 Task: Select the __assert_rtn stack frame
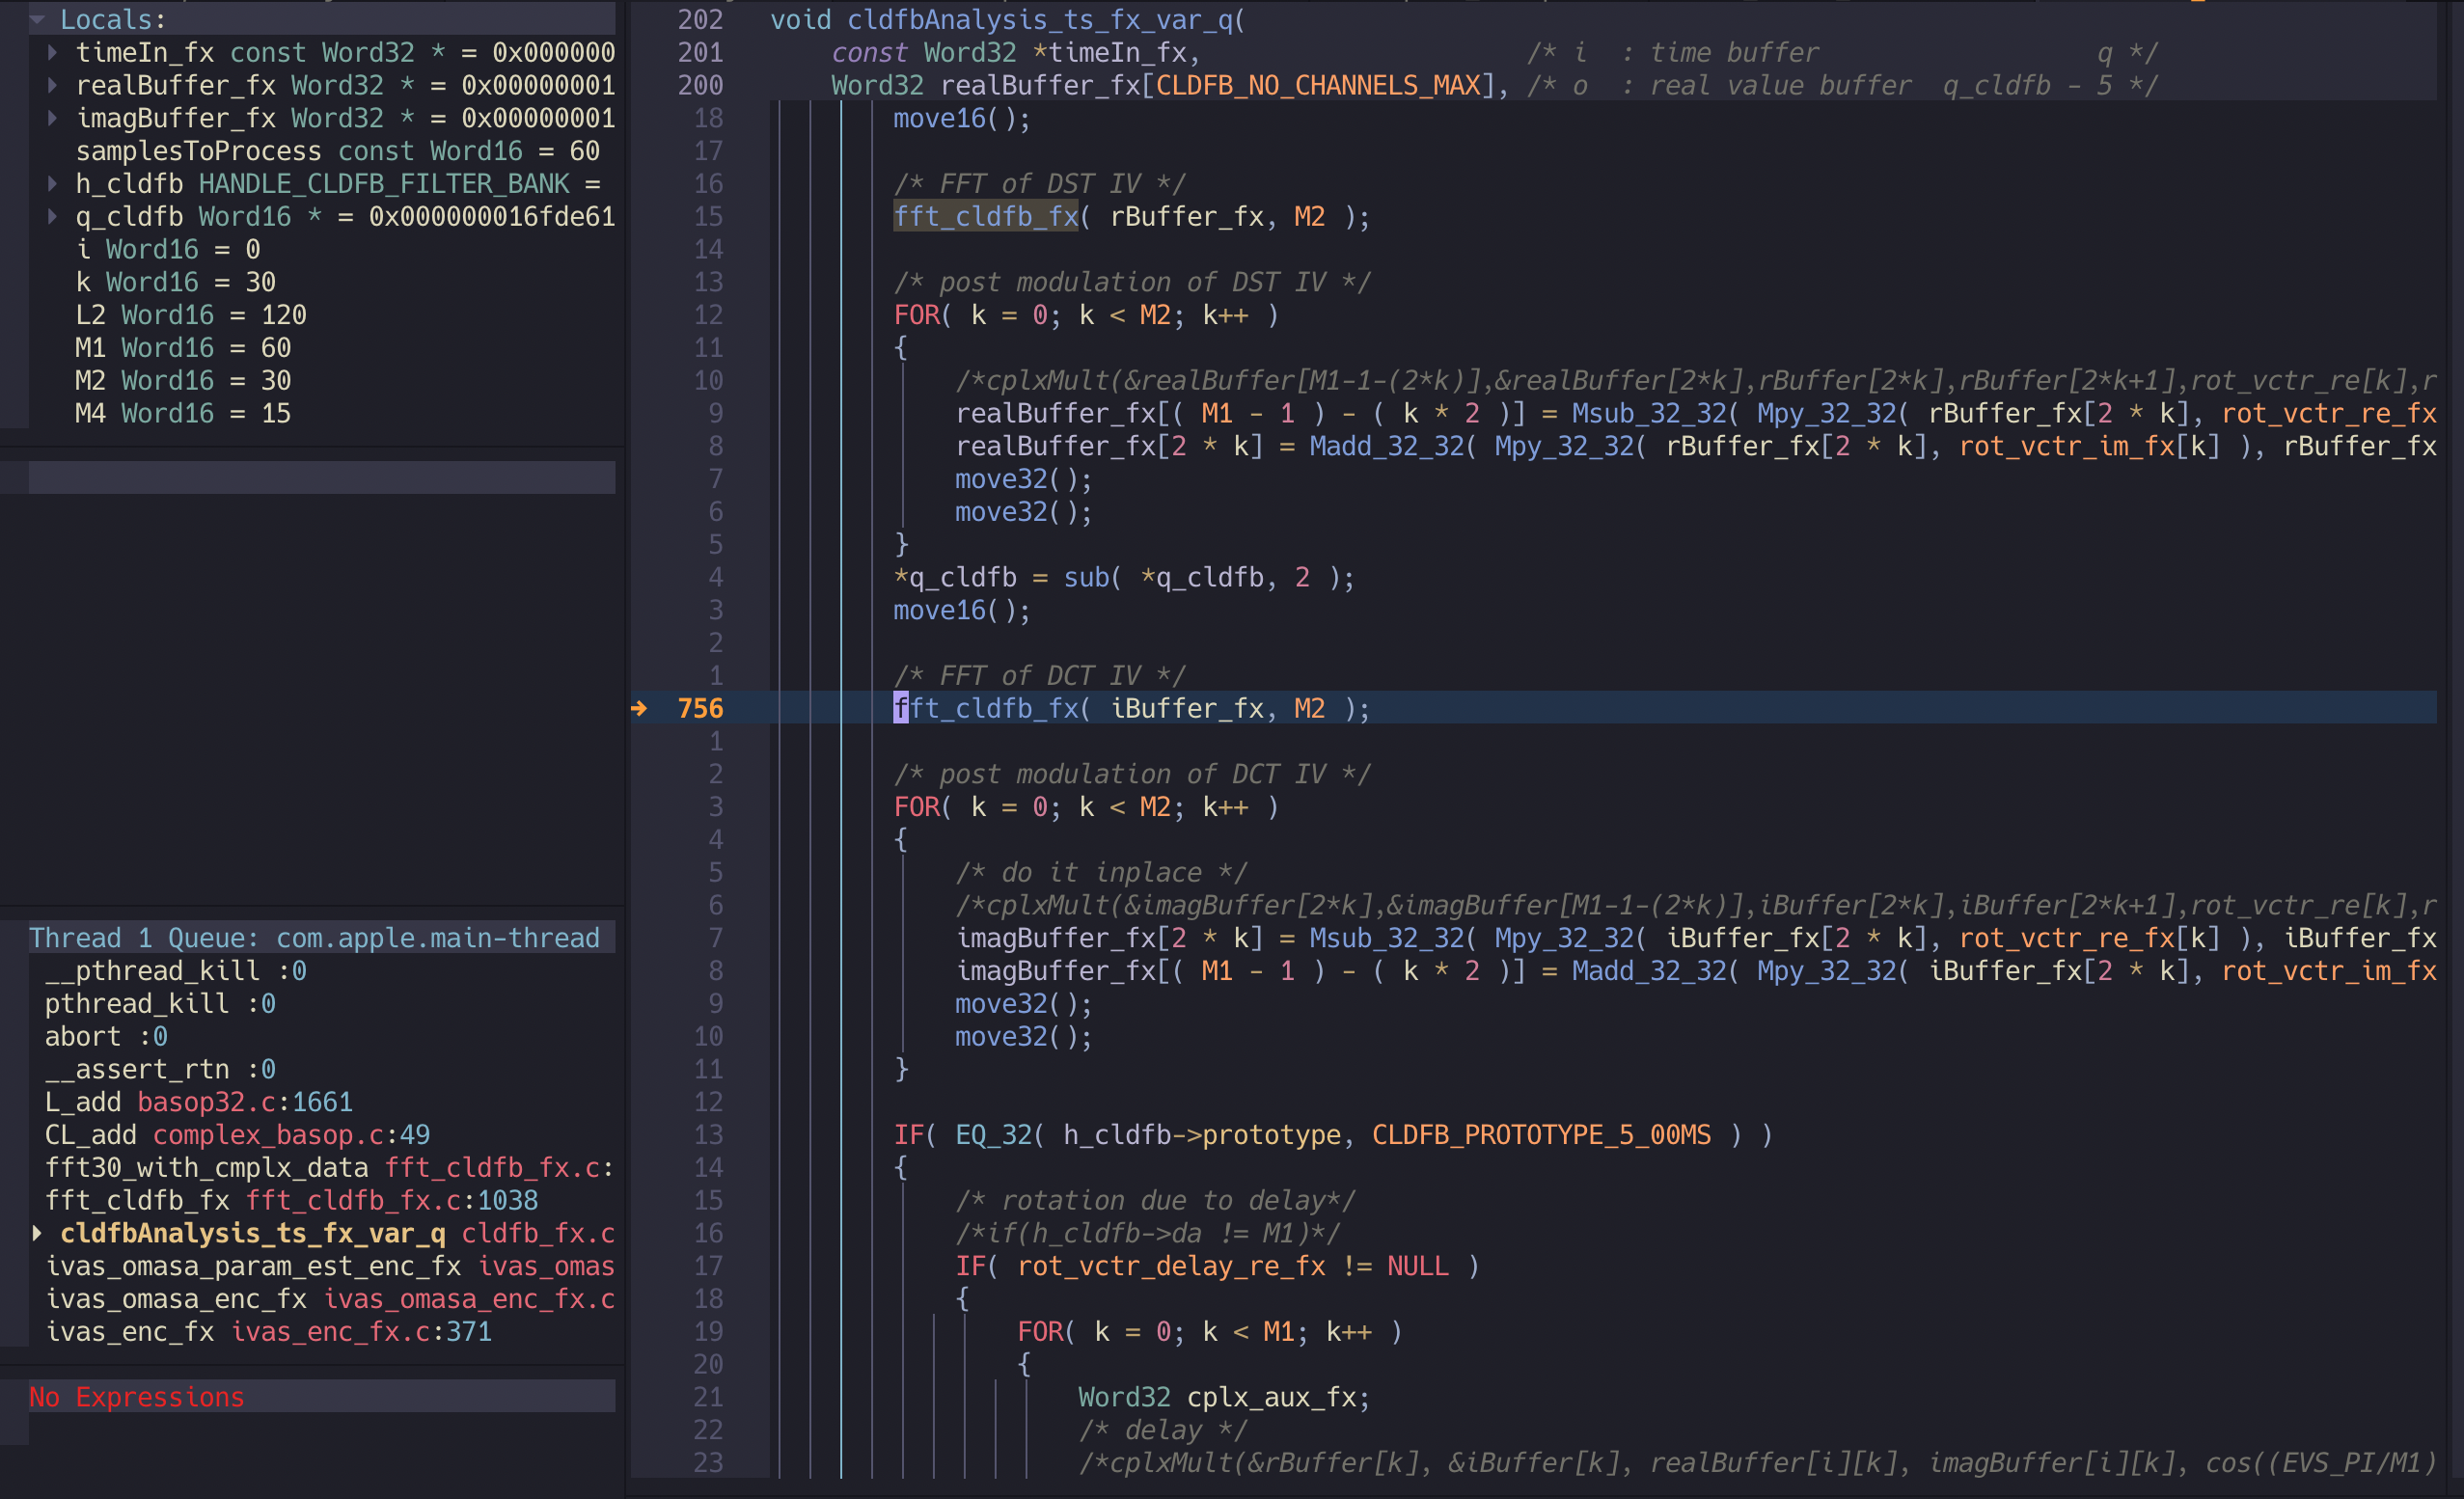[160, 1069]
